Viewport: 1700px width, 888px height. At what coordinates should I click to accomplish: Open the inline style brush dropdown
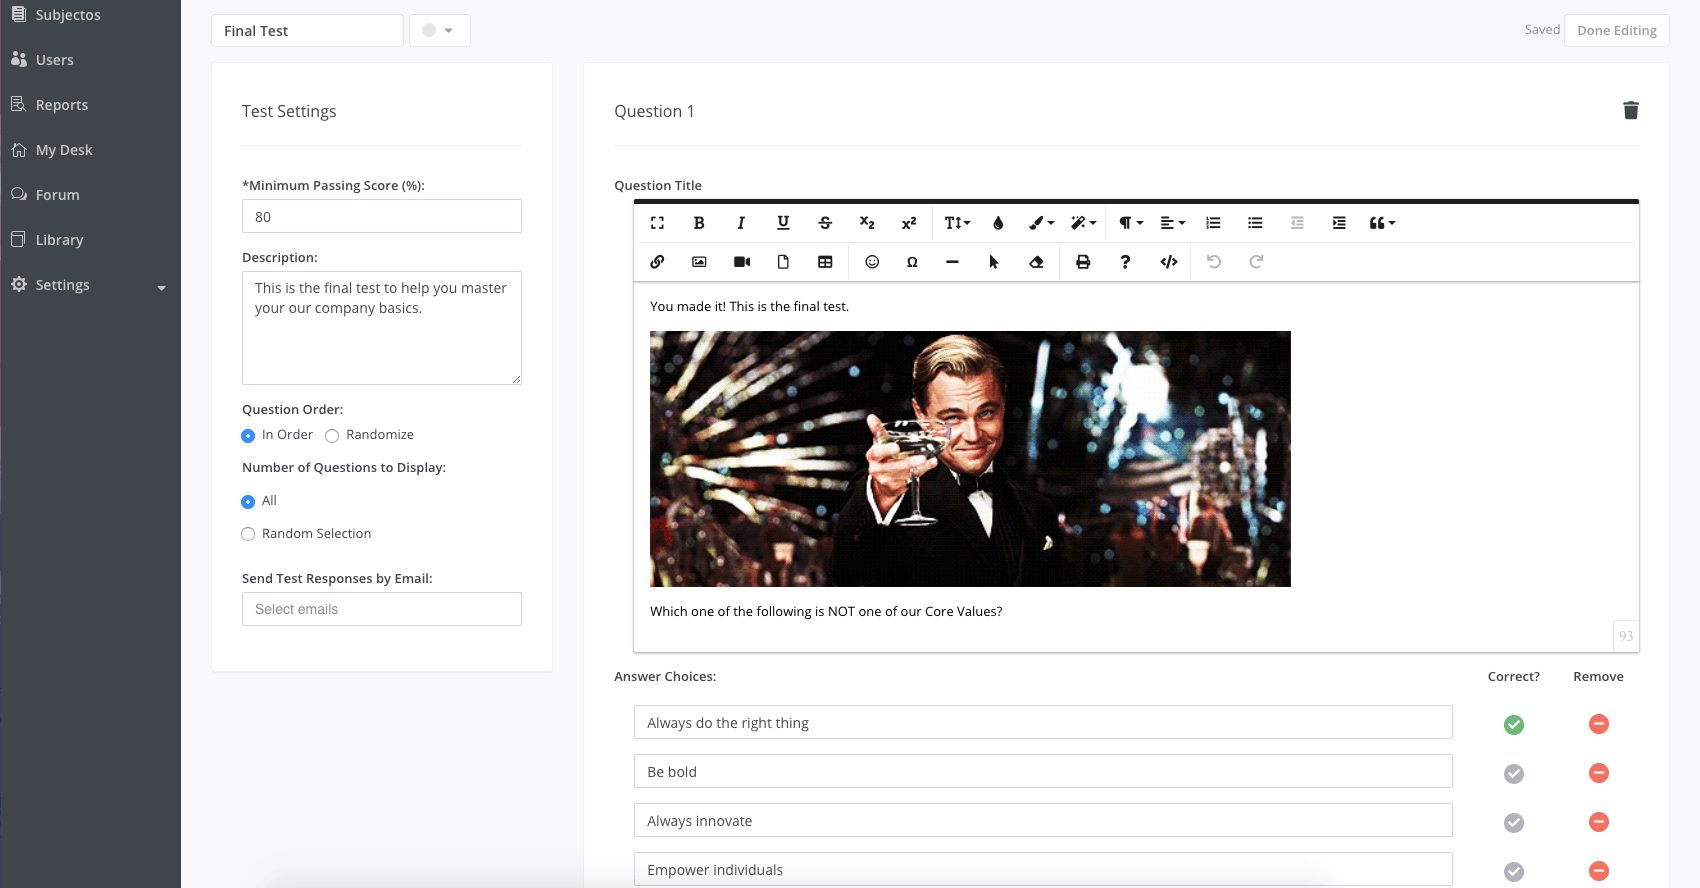(x=1041, y=223)
